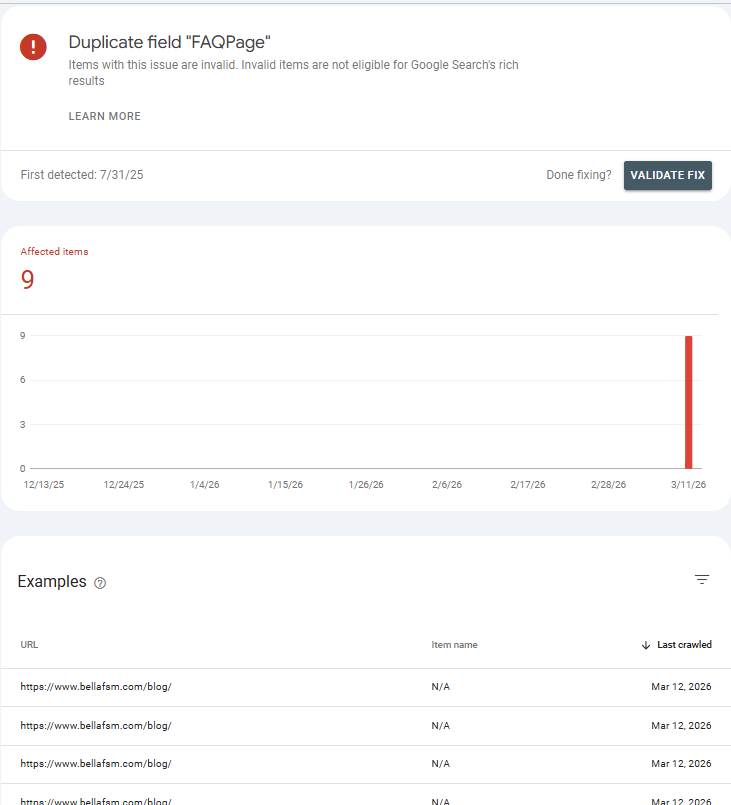
Task: Click the 12/13/25 chart axis label
Action: [42, 485]
